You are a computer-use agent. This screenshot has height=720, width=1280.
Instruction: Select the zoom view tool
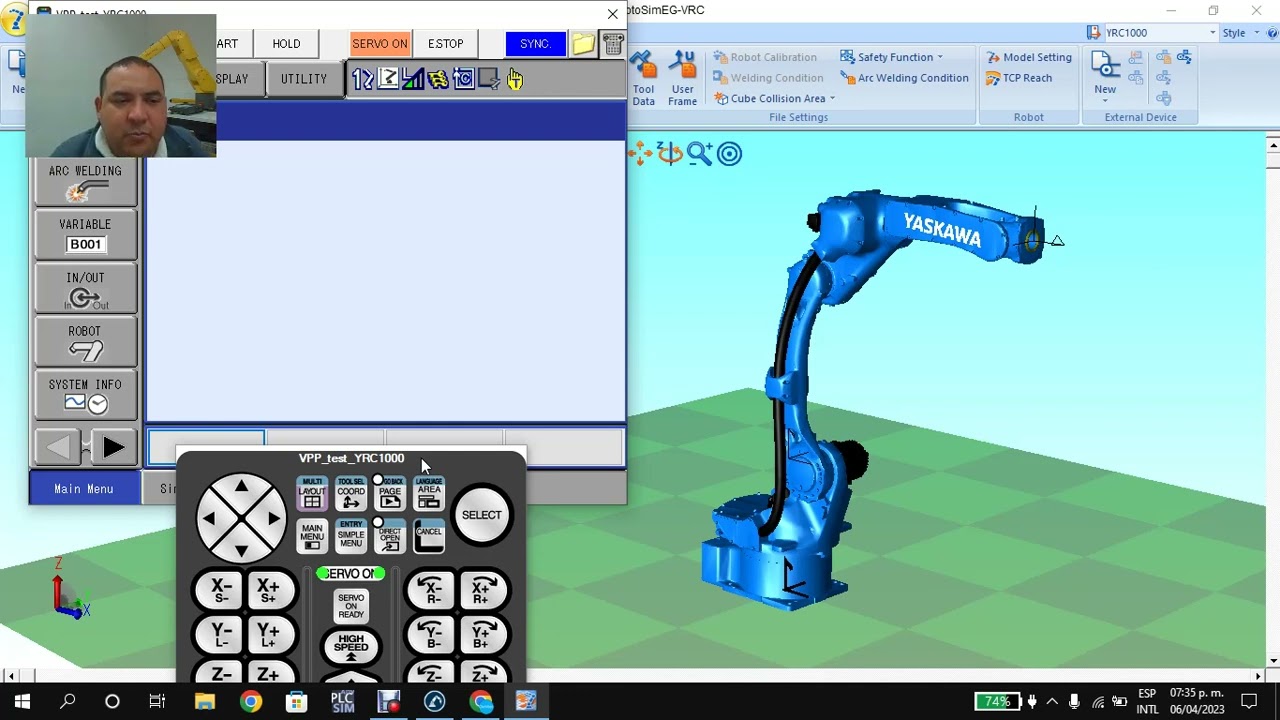tap(699, 153)
